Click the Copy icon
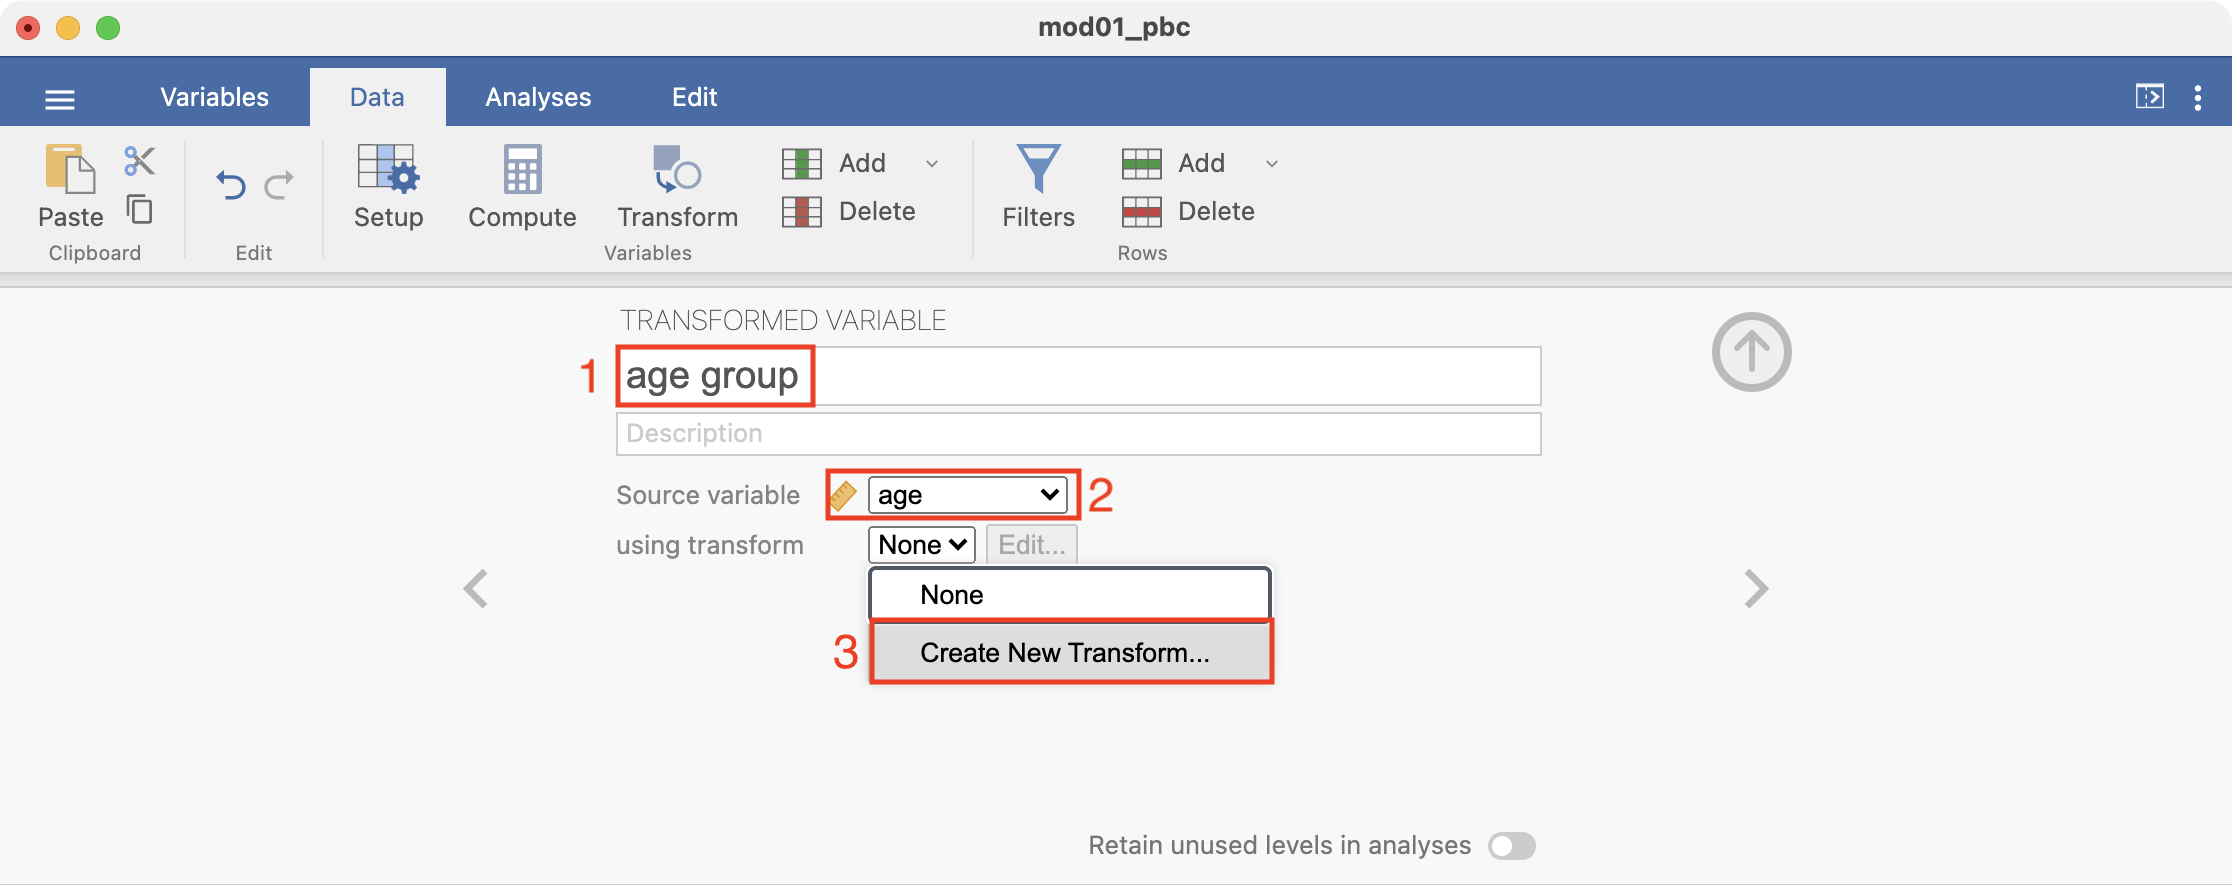2232x885 pixels. 139,210
